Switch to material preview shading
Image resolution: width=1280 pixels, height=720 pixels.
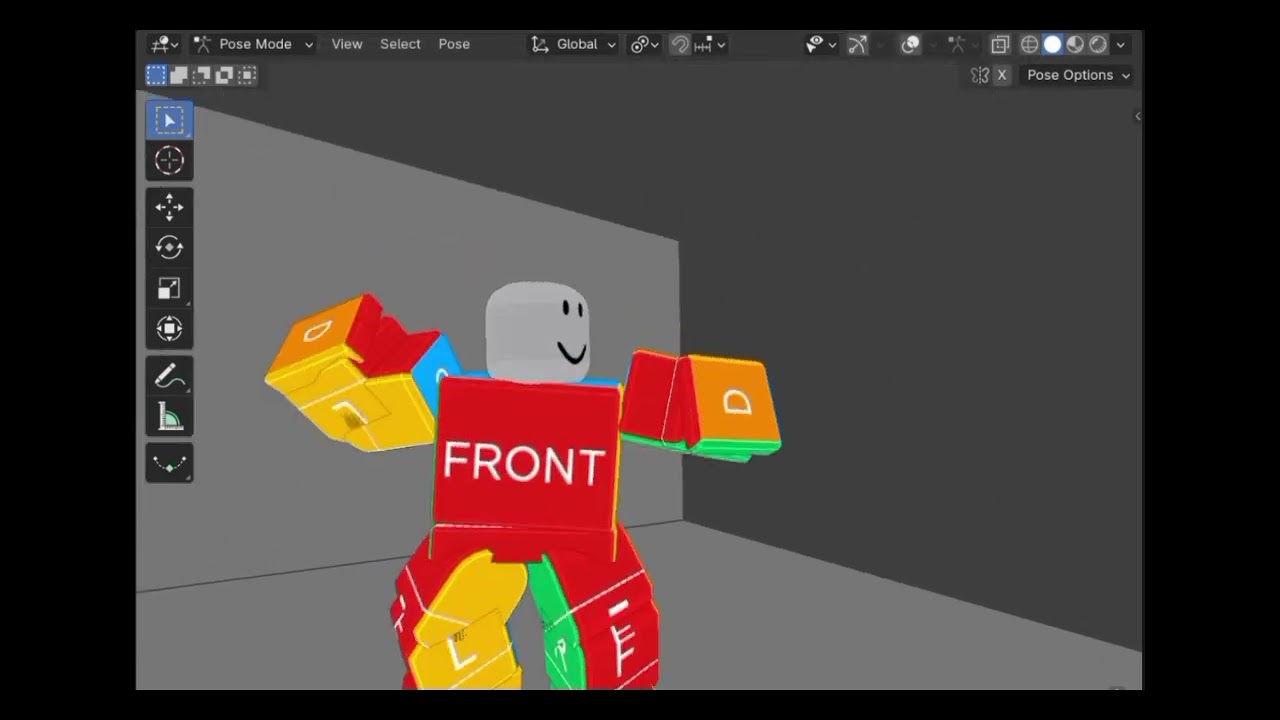click(1075, 44)
